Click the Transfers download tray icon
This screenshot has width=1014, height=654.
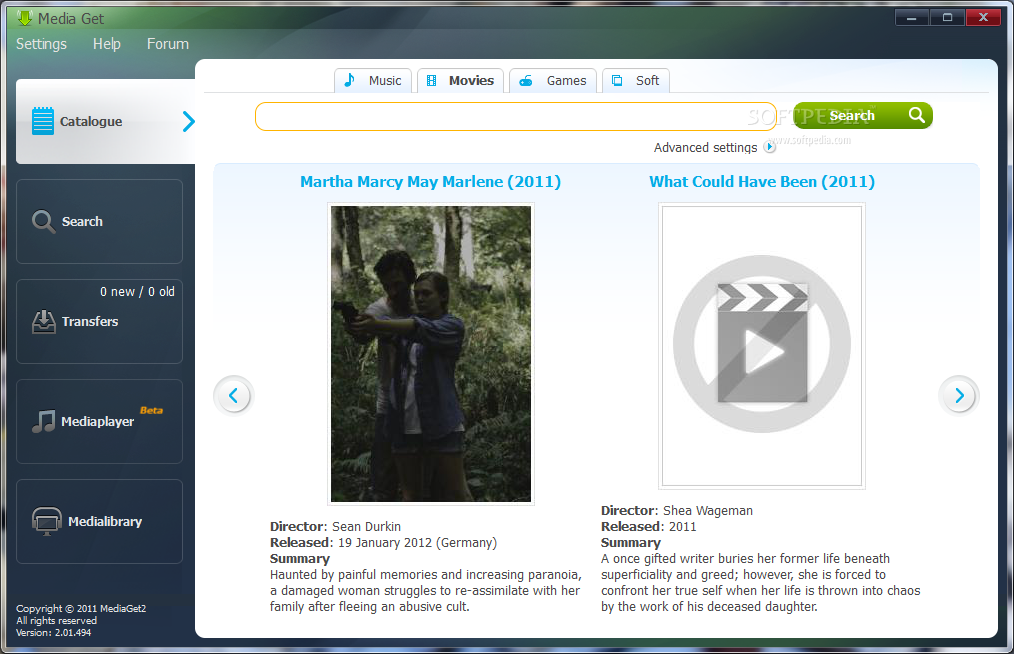point(43,322)
